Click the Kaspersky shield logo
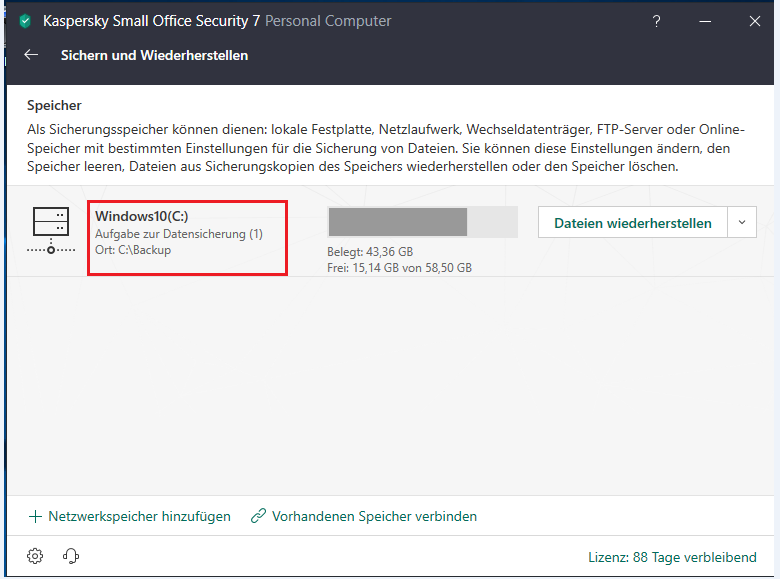 (x=25, y=21)
